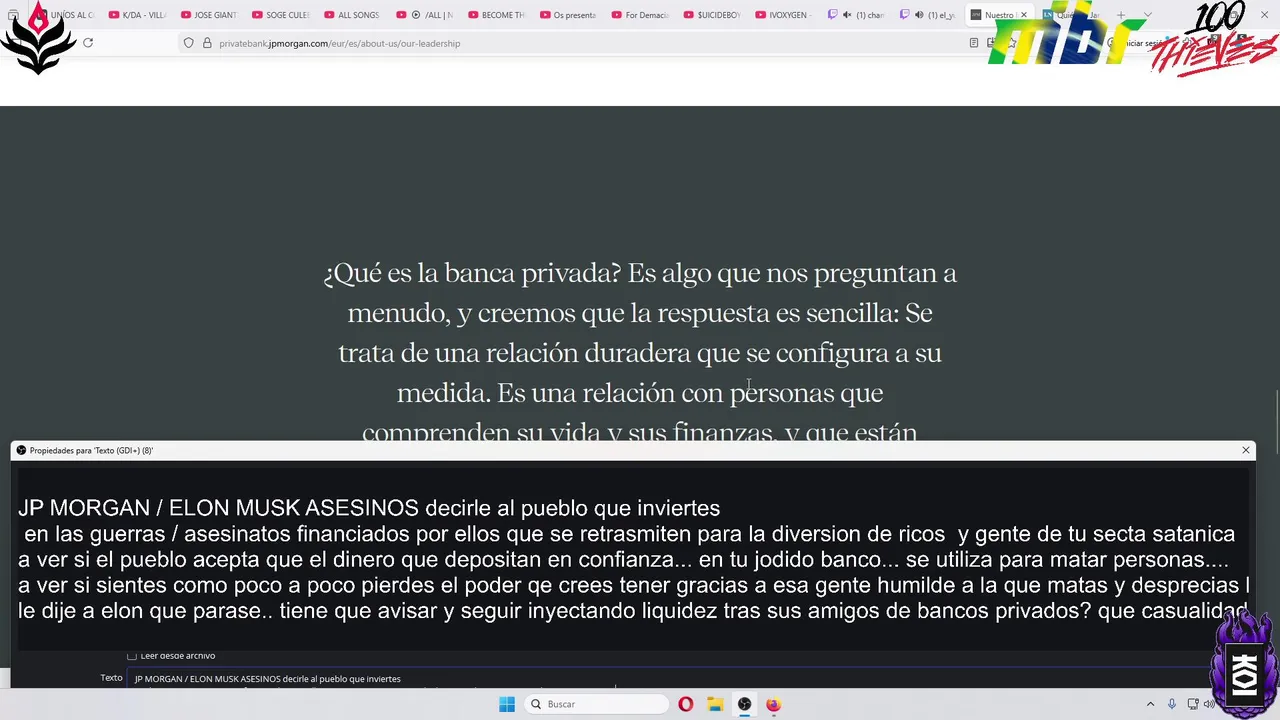Image resolution: width=1280 pixels, height=720 pixels.
Task: Open Opera from the taskbar
Action: [x=685, y=704]
